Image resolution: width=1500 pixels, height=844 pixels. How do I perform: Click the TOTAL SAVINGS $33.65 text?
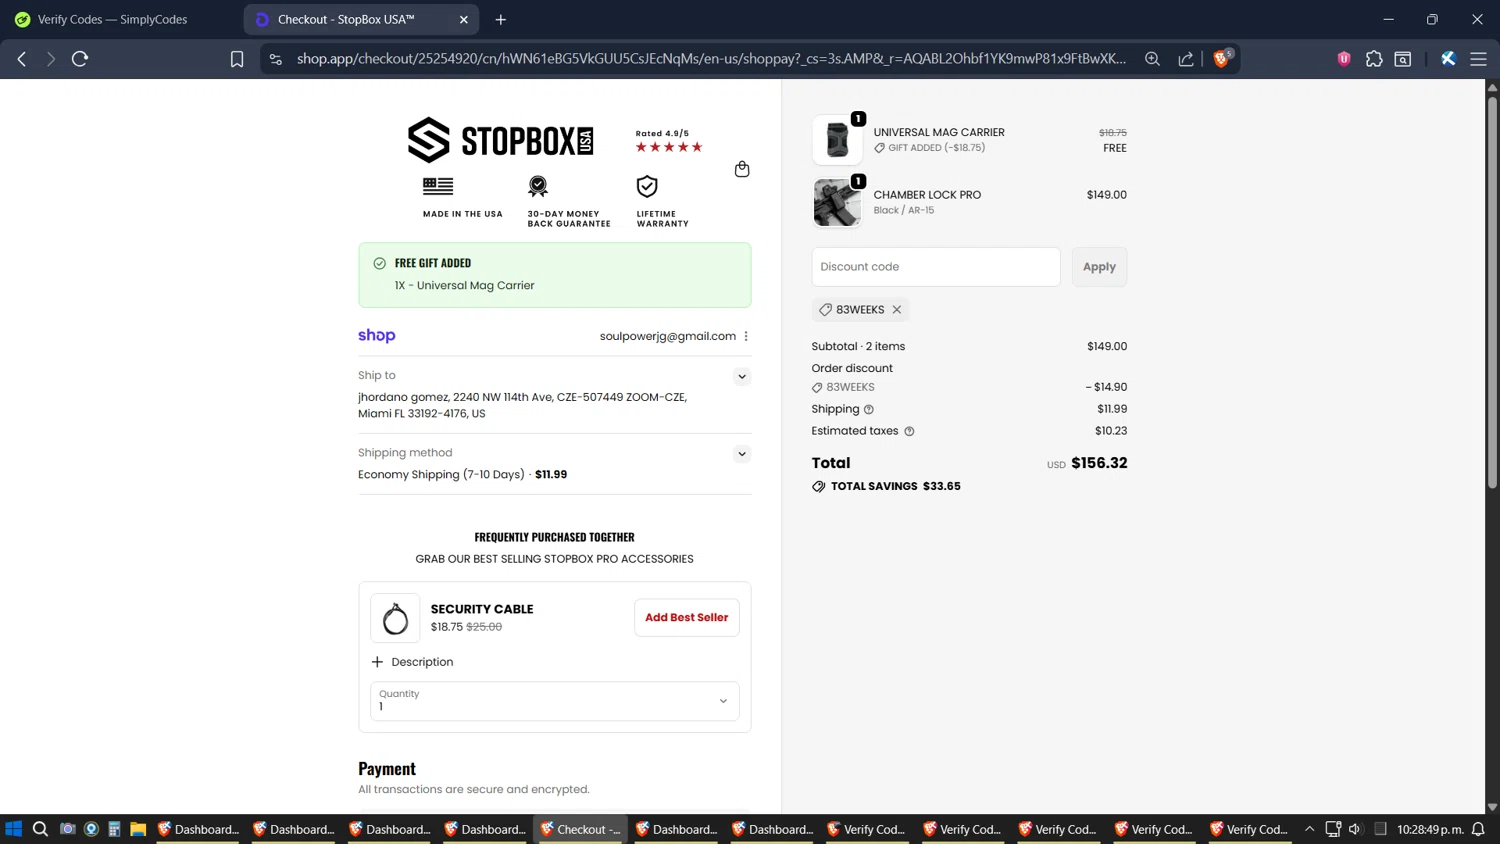[896, 486]
